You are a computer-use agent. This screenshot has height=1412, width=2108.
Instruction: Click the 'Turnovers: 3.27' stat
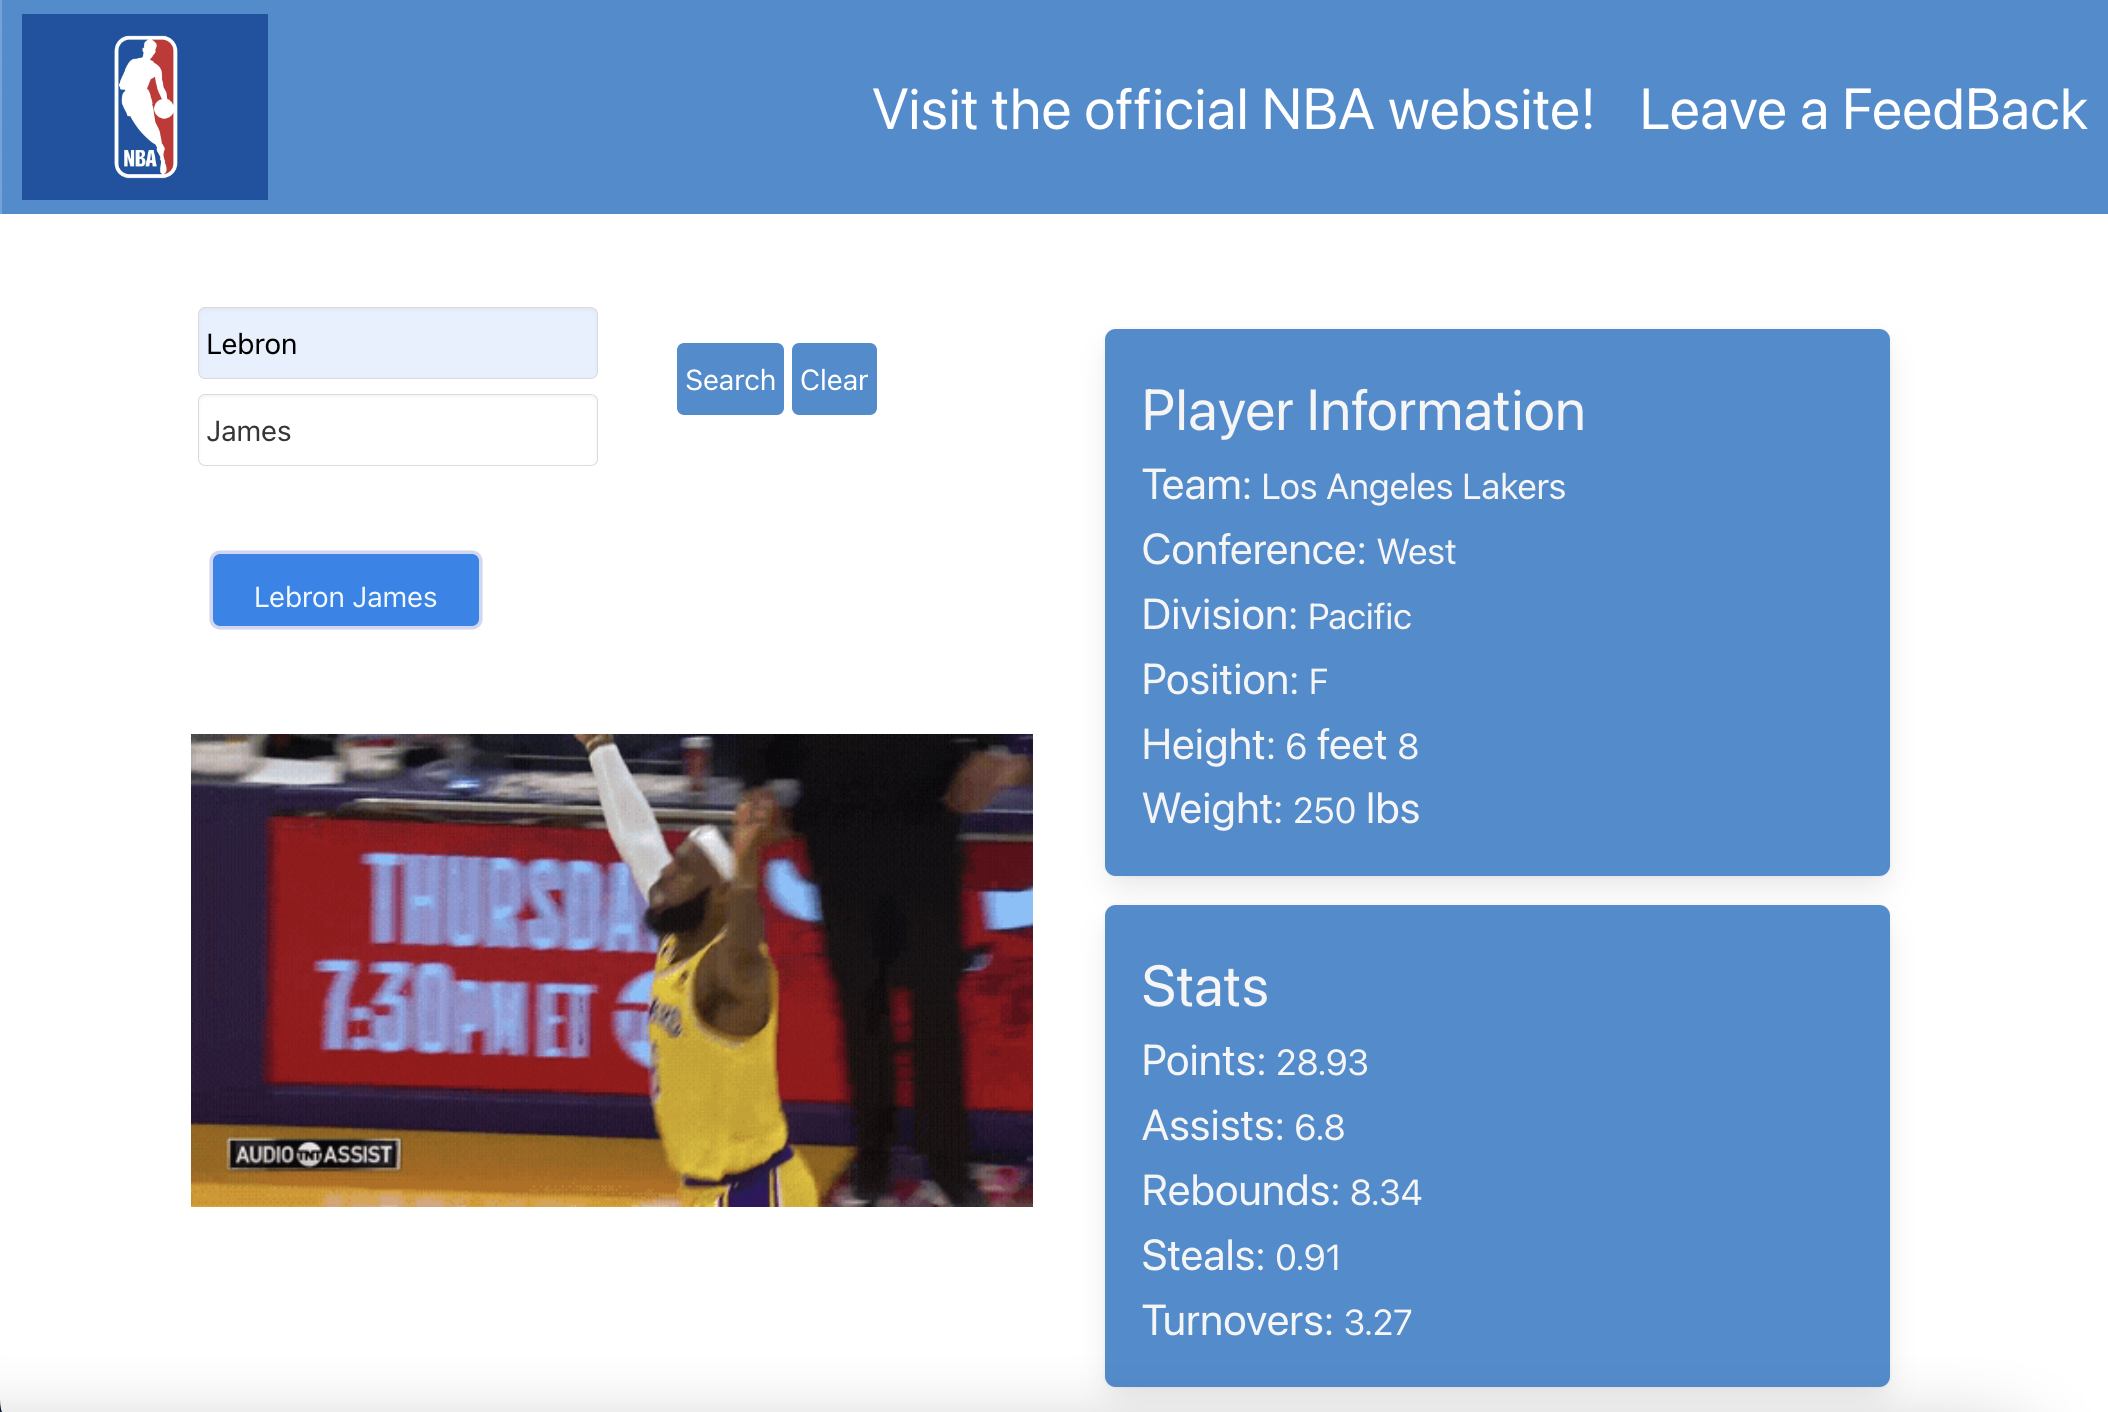tap(1276, 1321)
